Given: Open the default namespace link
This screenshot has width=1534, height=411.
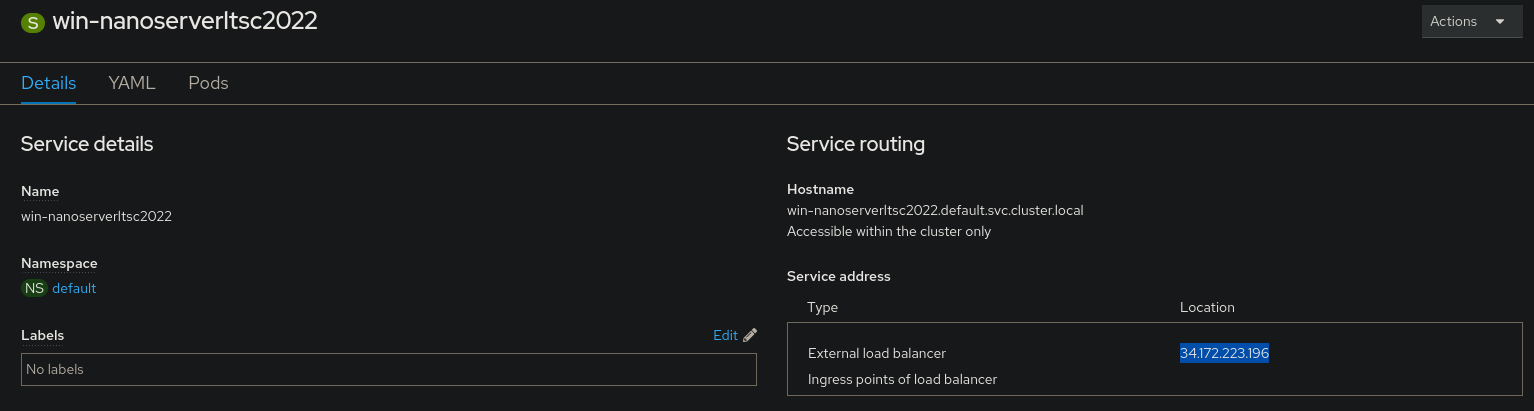Looking at the screenshot, I should coord(74,288).
